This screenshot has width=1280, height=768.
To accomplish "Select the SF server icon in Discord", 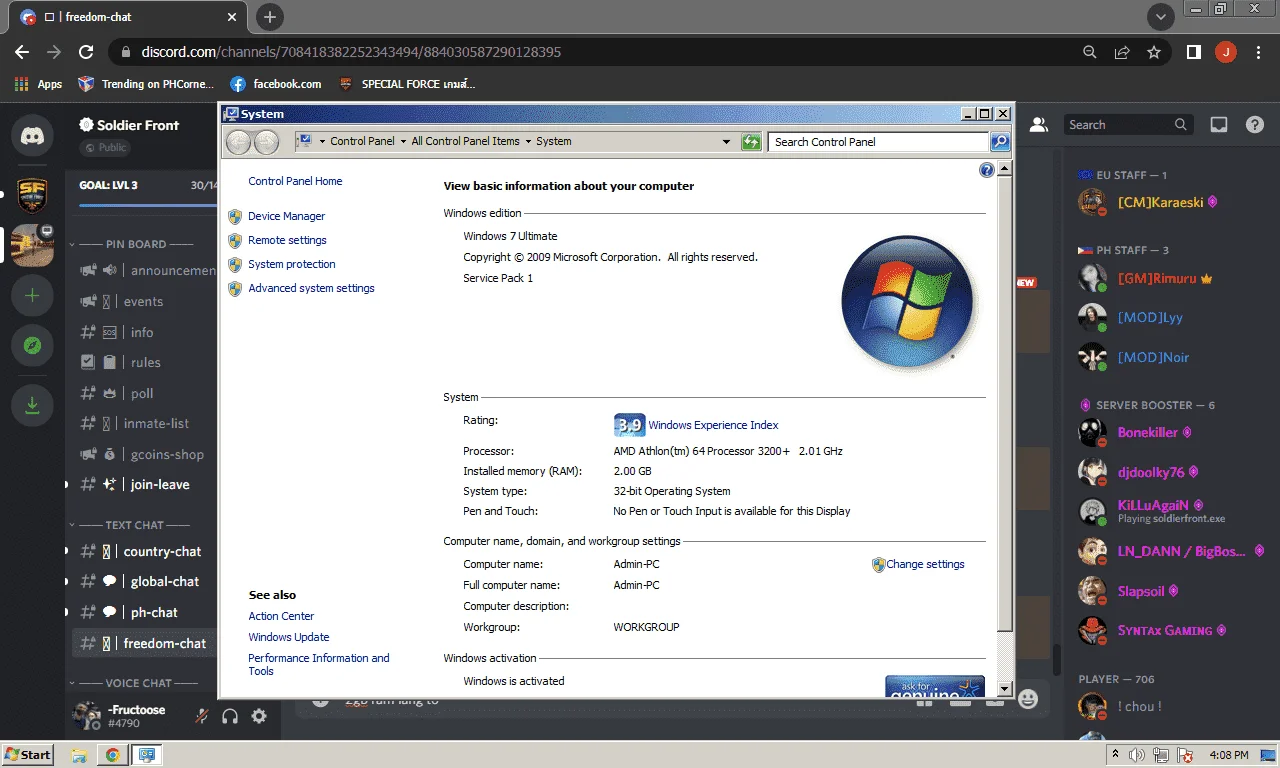I will [x=32, y=194].
